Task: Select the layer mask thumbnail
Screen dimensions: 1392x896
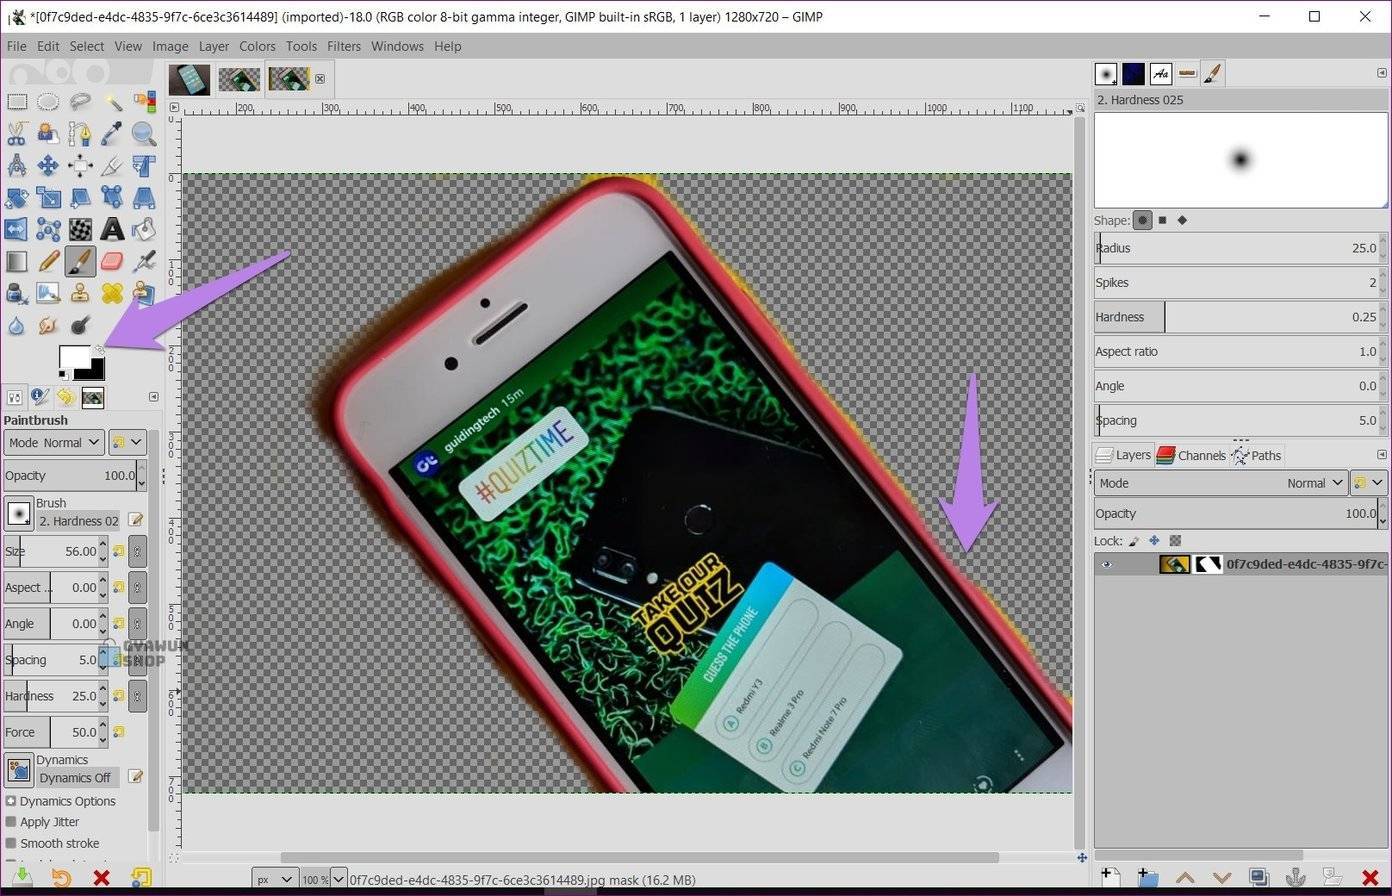Action: tap(1208, 564)
